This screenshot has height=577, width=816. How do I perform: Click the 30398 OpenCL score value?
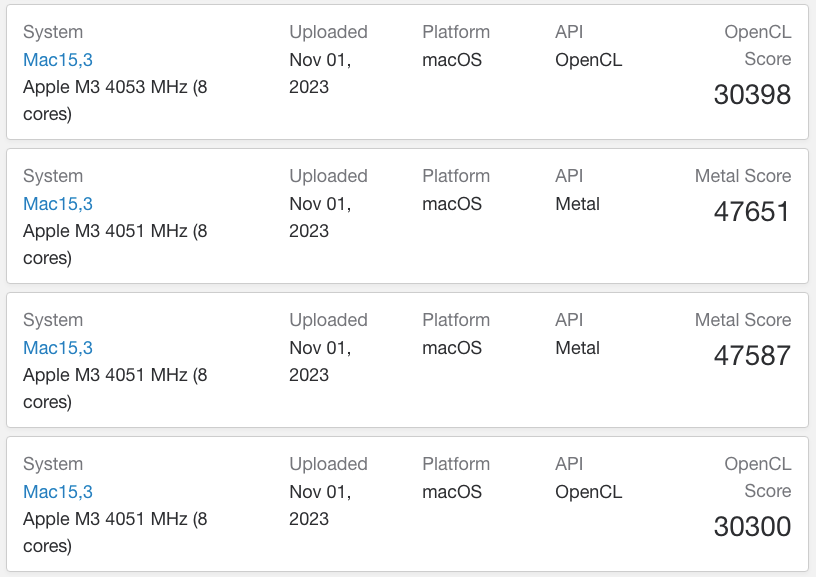(x=752, y=95)
